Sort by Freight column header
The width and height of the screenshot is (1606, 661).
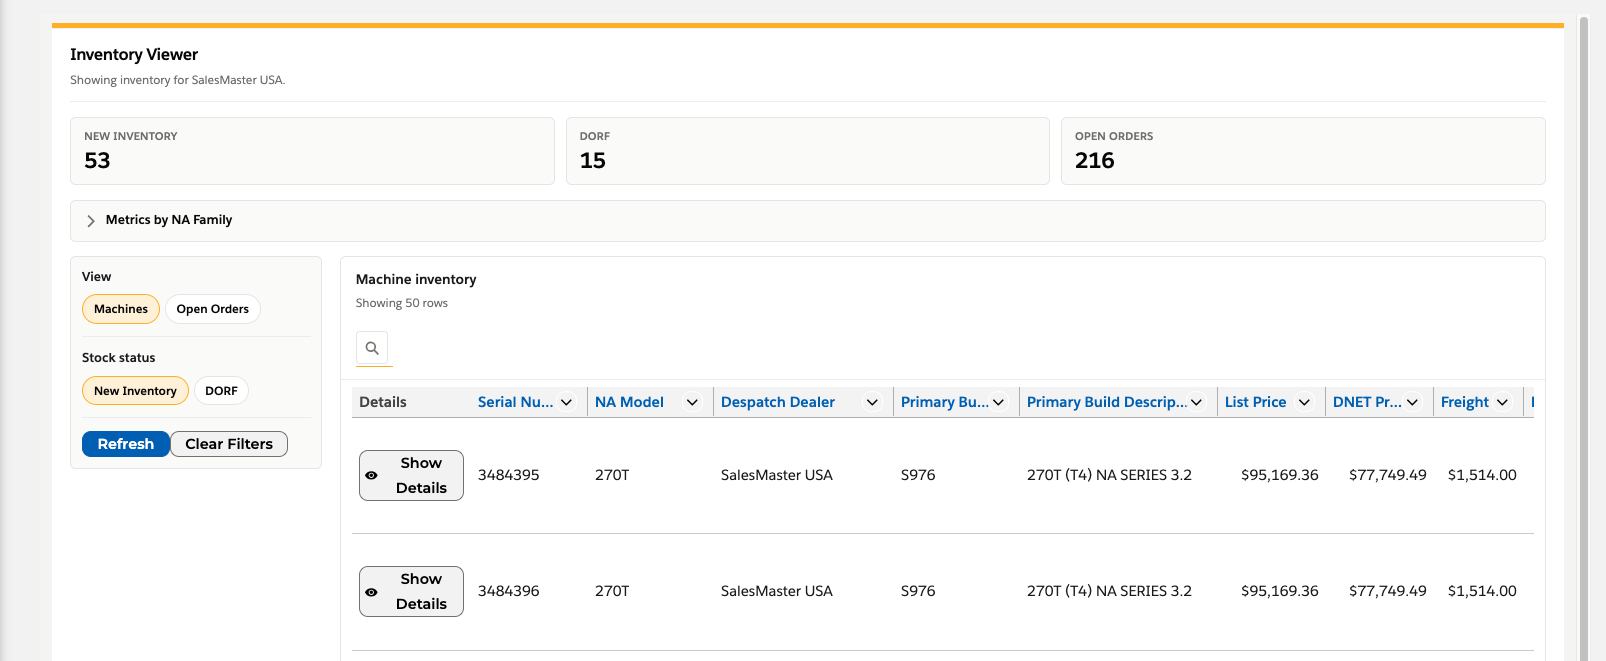[1465, 402]
